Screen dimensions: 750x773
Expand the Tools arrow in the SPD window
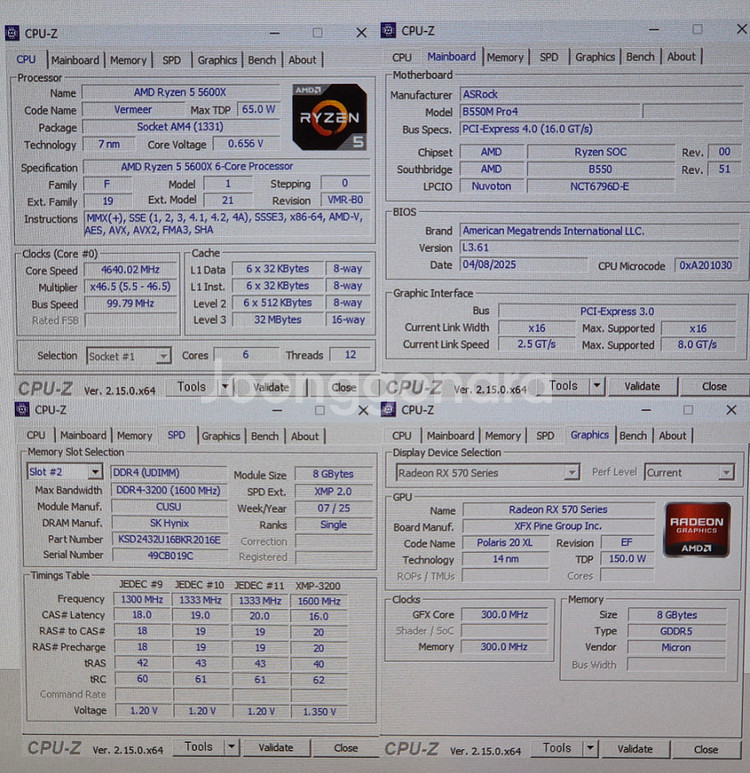pos(231,747)
